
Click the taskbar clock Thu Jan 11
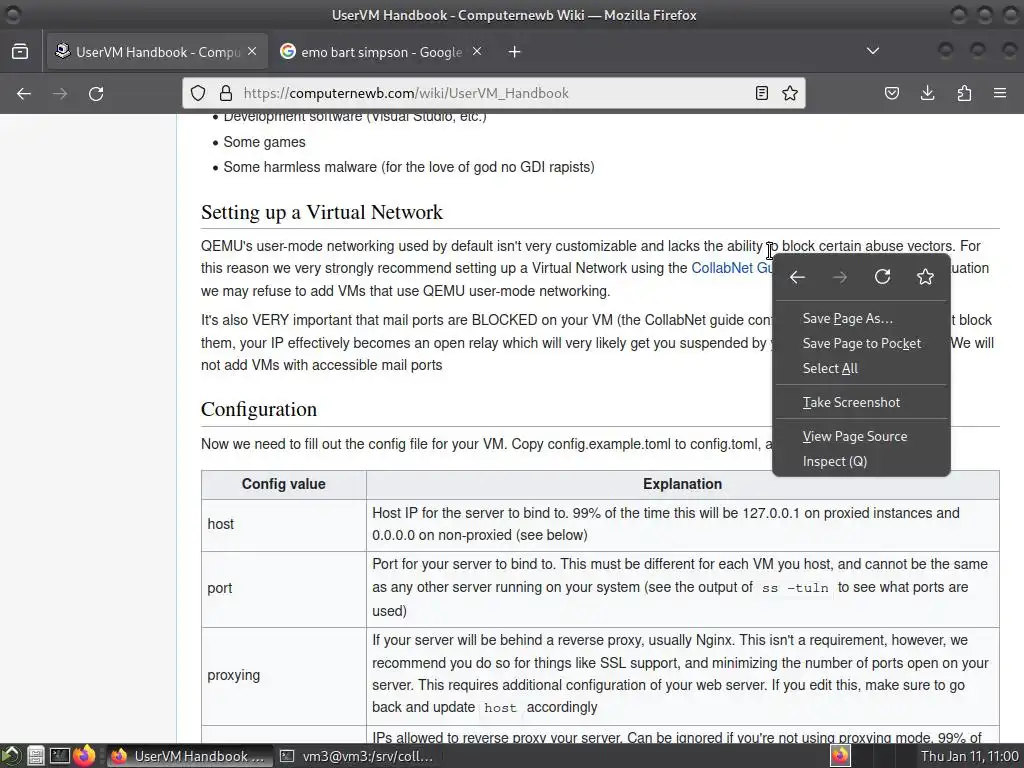(x=969, y=756)
